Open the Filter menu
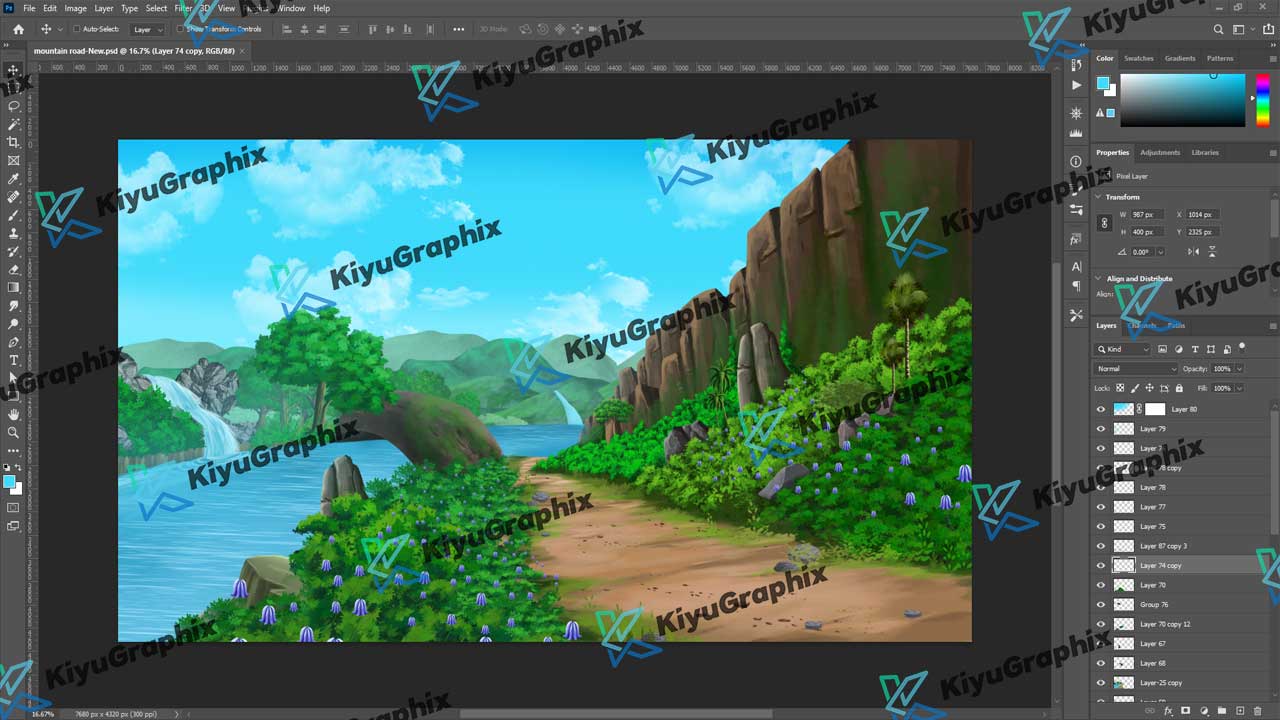Image resolution: width=1280 pixels, height=720 pixels. click(x=183, y=8)
